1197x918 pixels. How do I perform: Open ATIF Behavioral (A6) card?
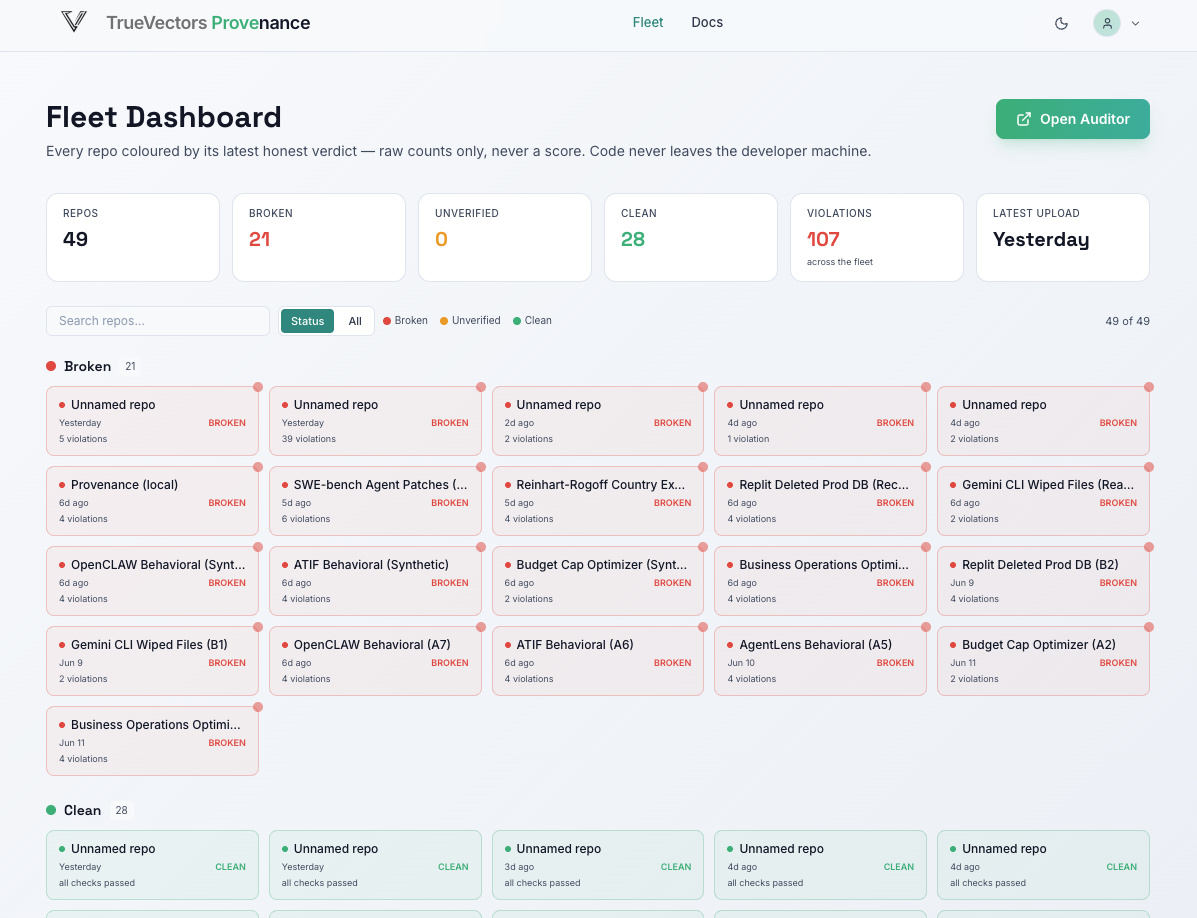pos(598,662)
